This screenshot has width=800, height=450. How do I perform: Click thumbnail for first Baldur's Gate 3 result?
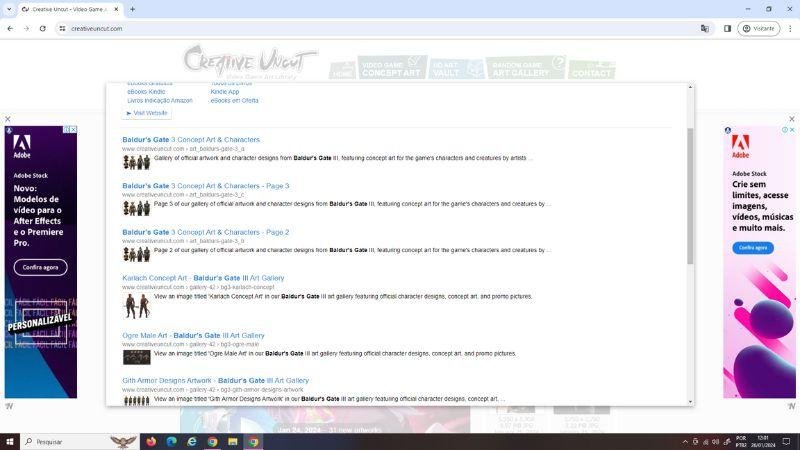(137, 162)
